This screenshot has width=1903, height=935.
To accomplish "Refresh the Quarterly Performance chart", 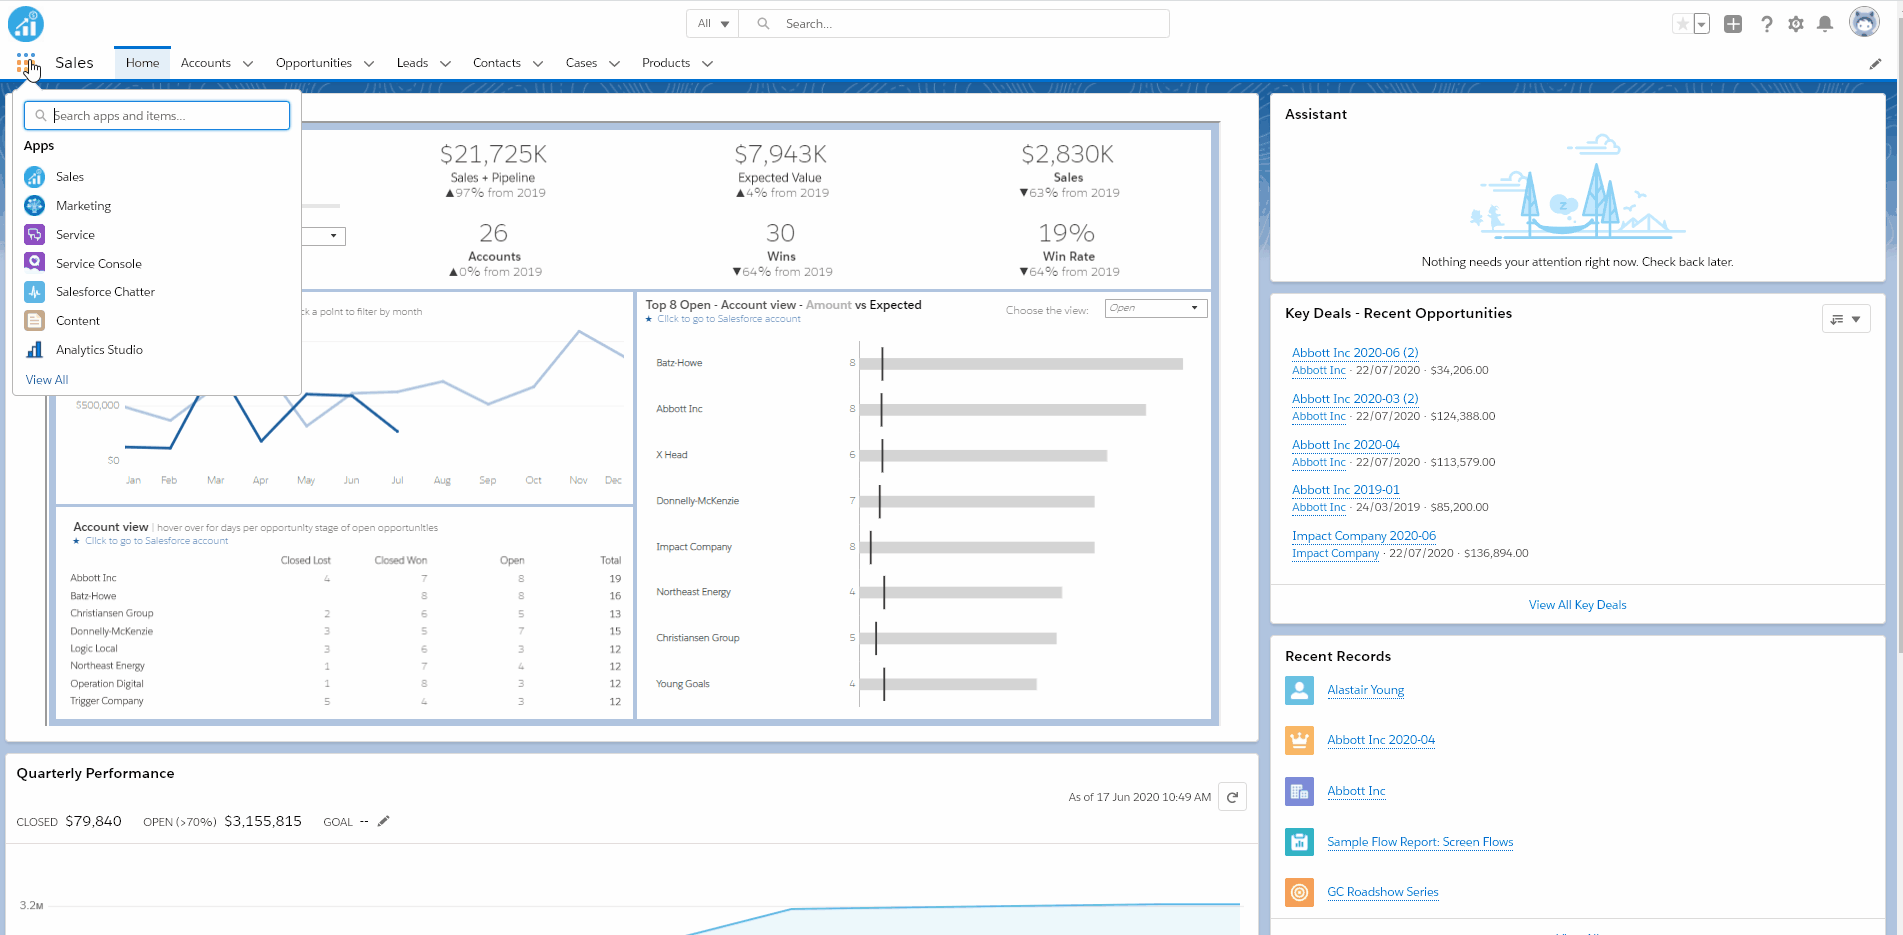I will [1232, 797].
